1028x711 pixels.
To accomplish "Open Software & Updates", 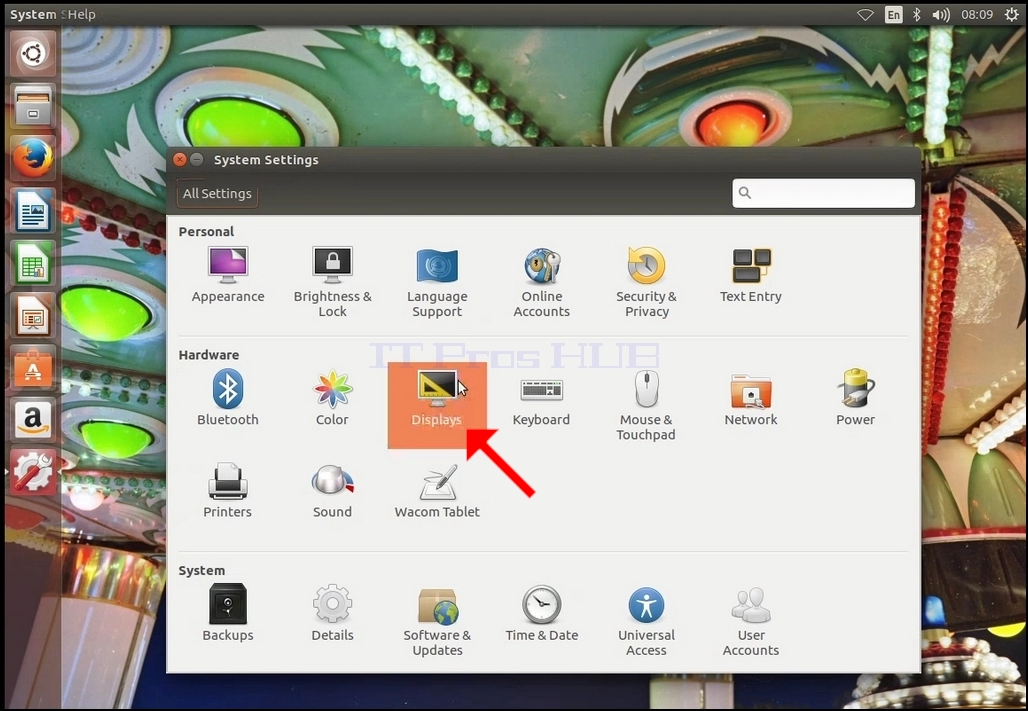I will 437,621.
